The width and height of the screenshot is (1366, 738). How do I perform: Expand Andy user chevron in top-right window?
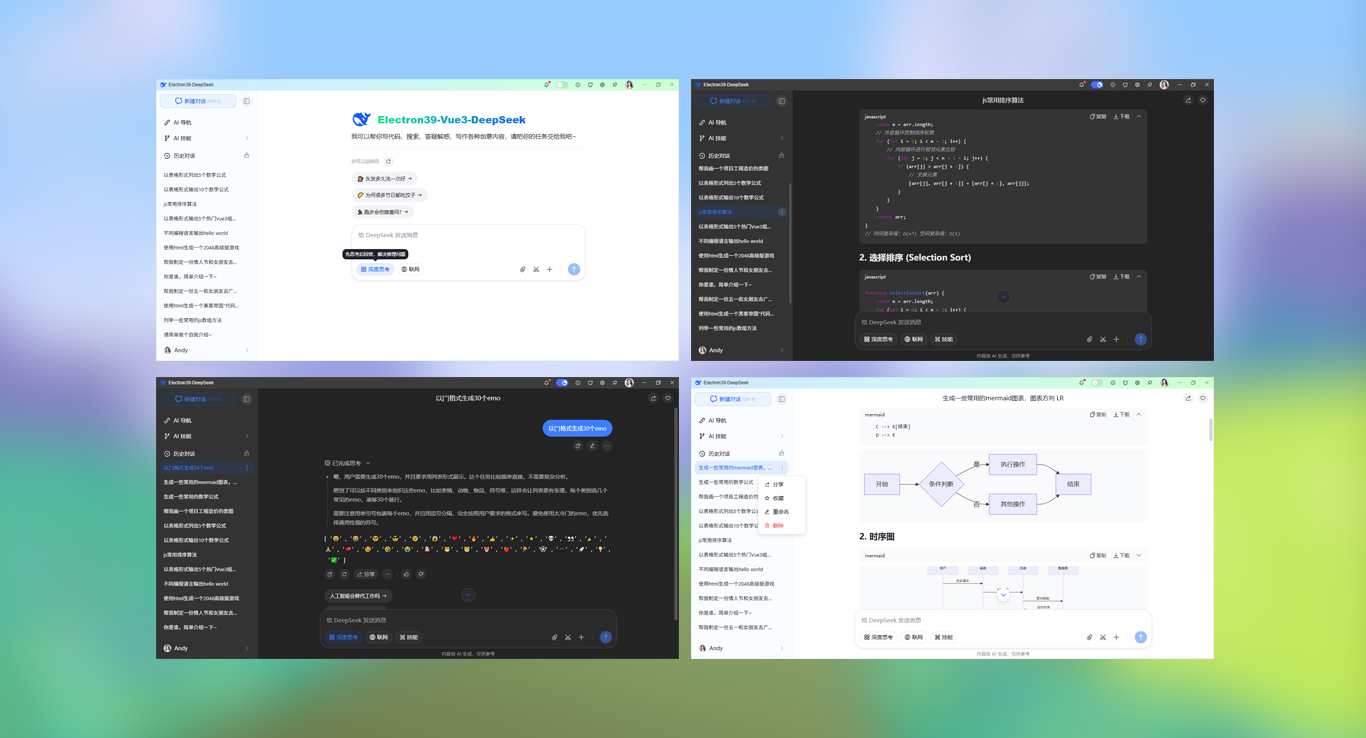[782, 350]
